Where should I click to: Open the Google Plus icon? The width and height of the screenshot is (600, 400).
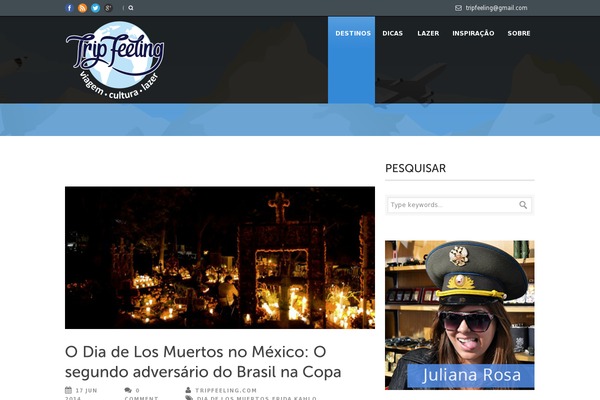tap(108, 8)
